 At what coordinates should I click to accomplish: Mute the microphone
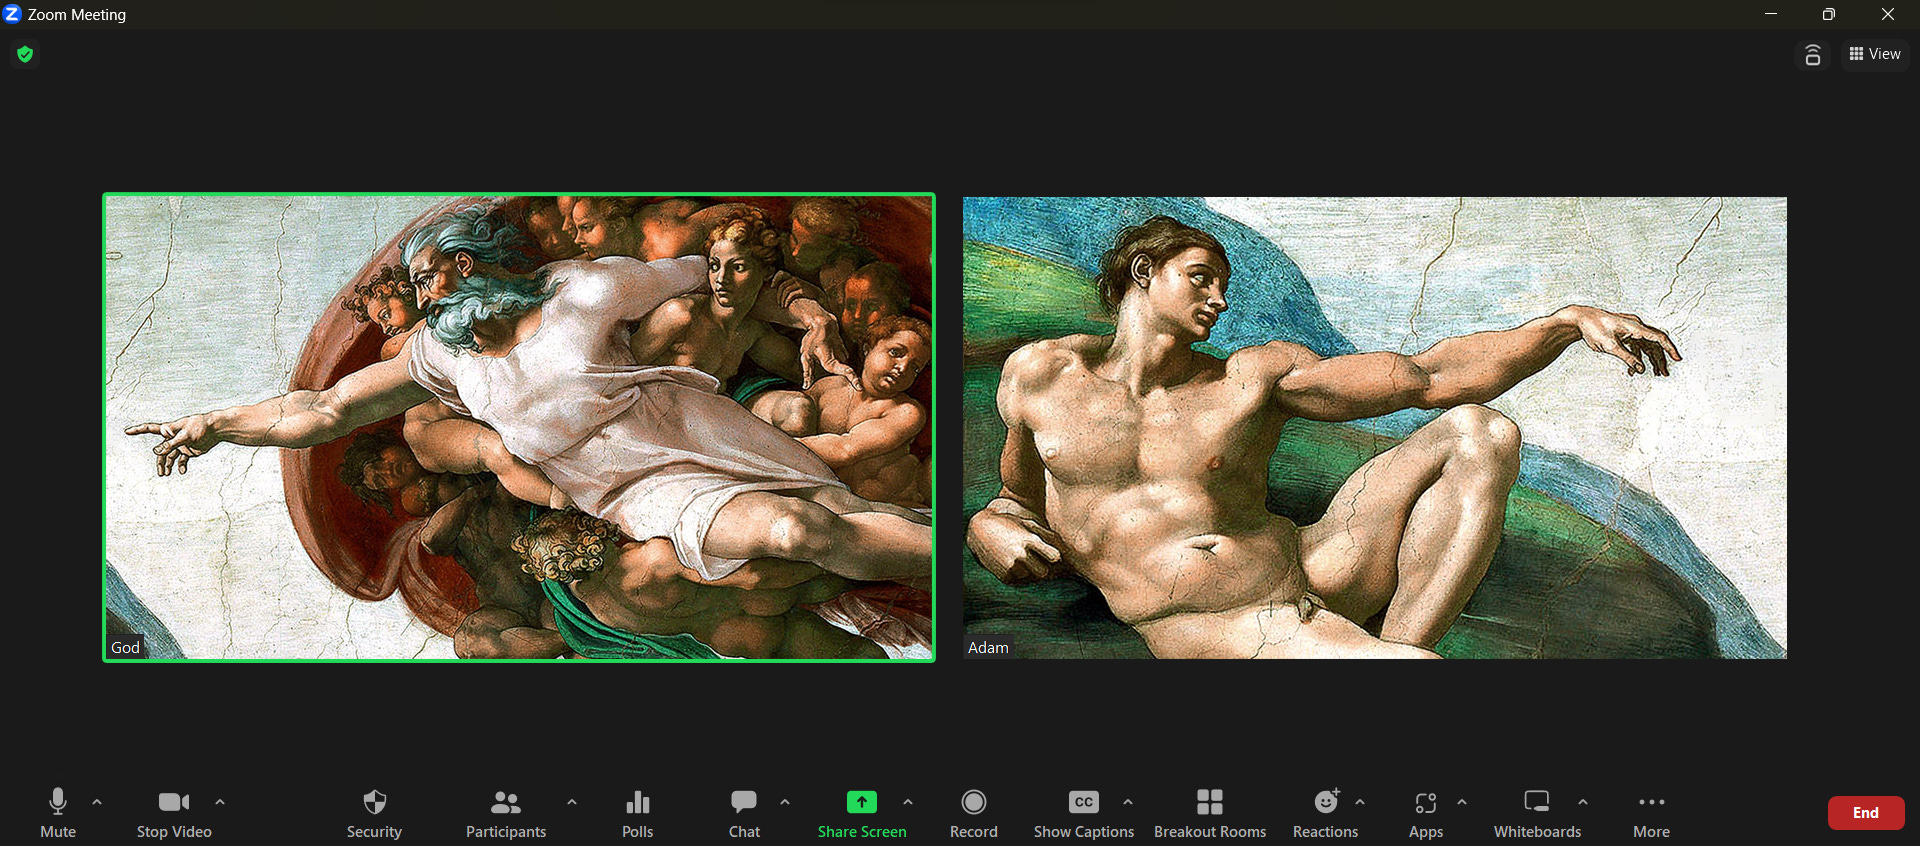coord(58,813)
